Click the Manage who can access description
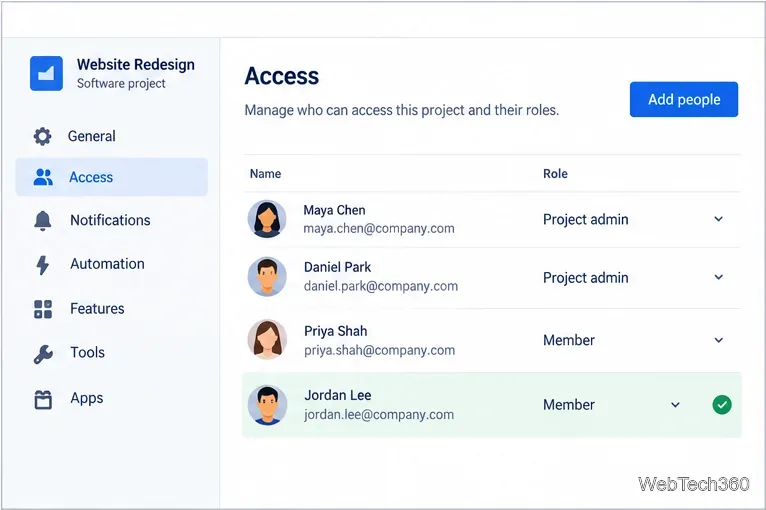 [402, 110]
